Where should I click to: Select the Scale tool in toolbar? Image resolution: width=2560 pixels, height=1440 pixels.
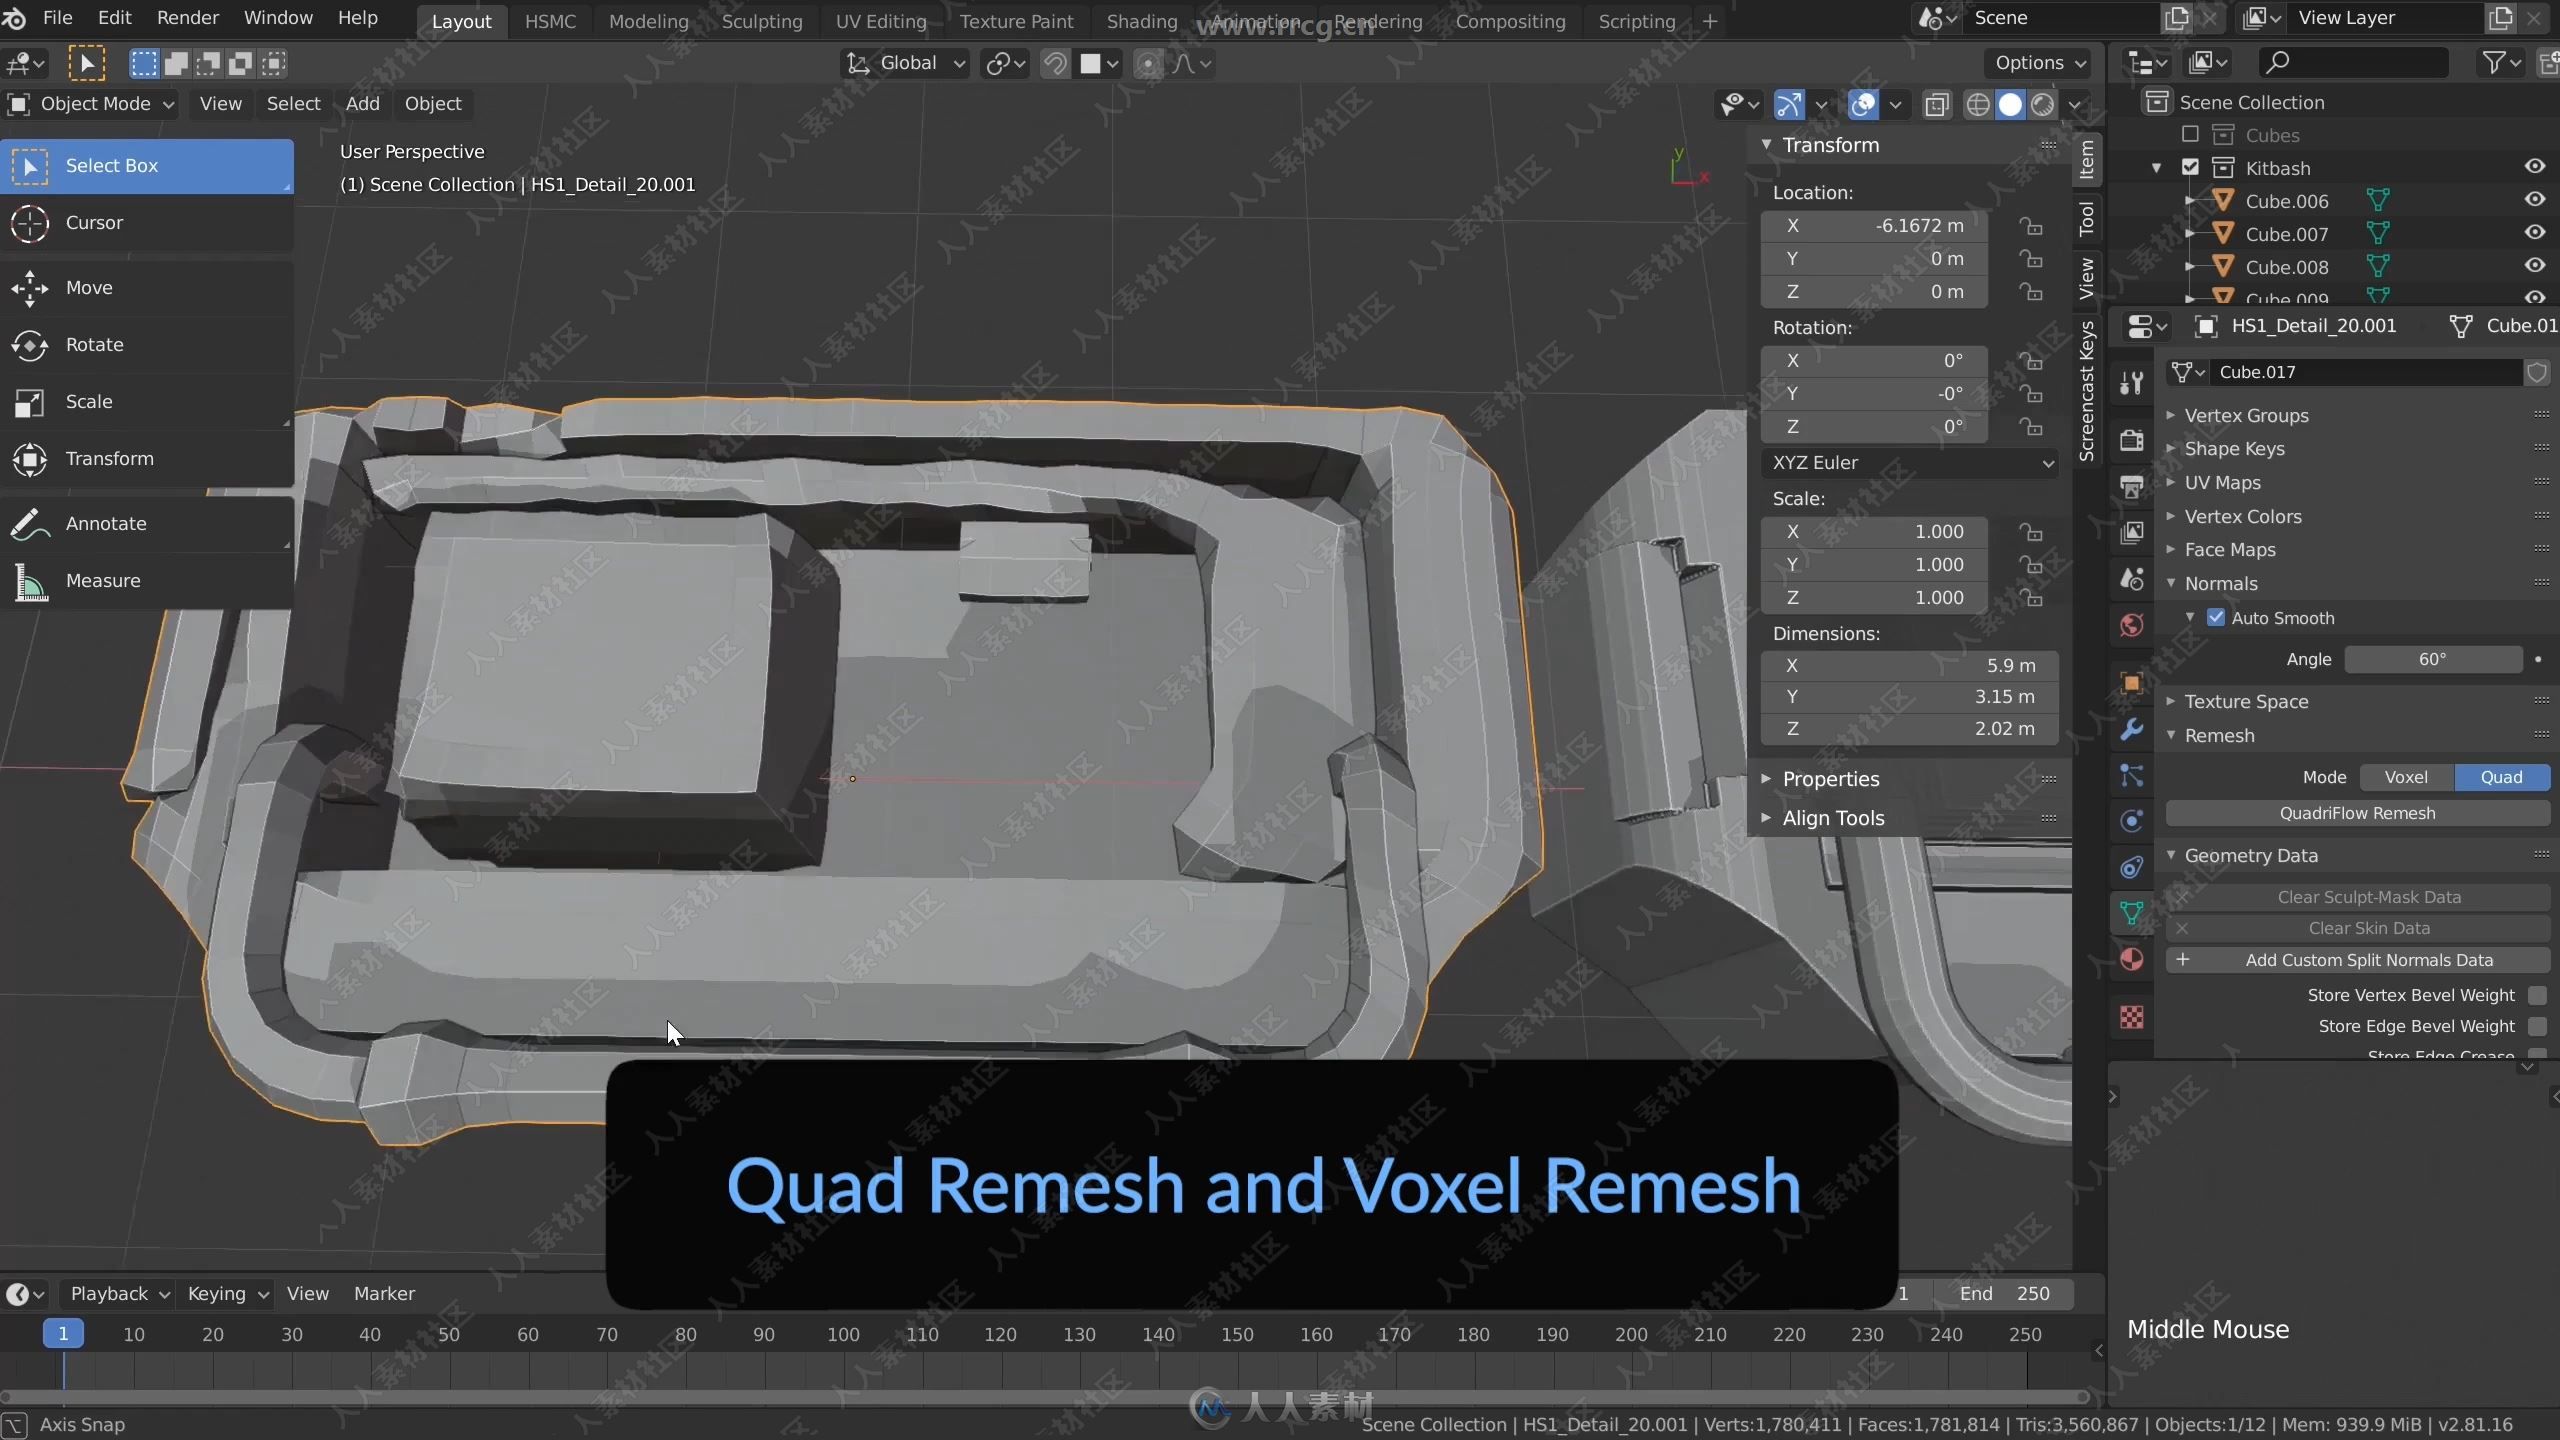point(88,401)
